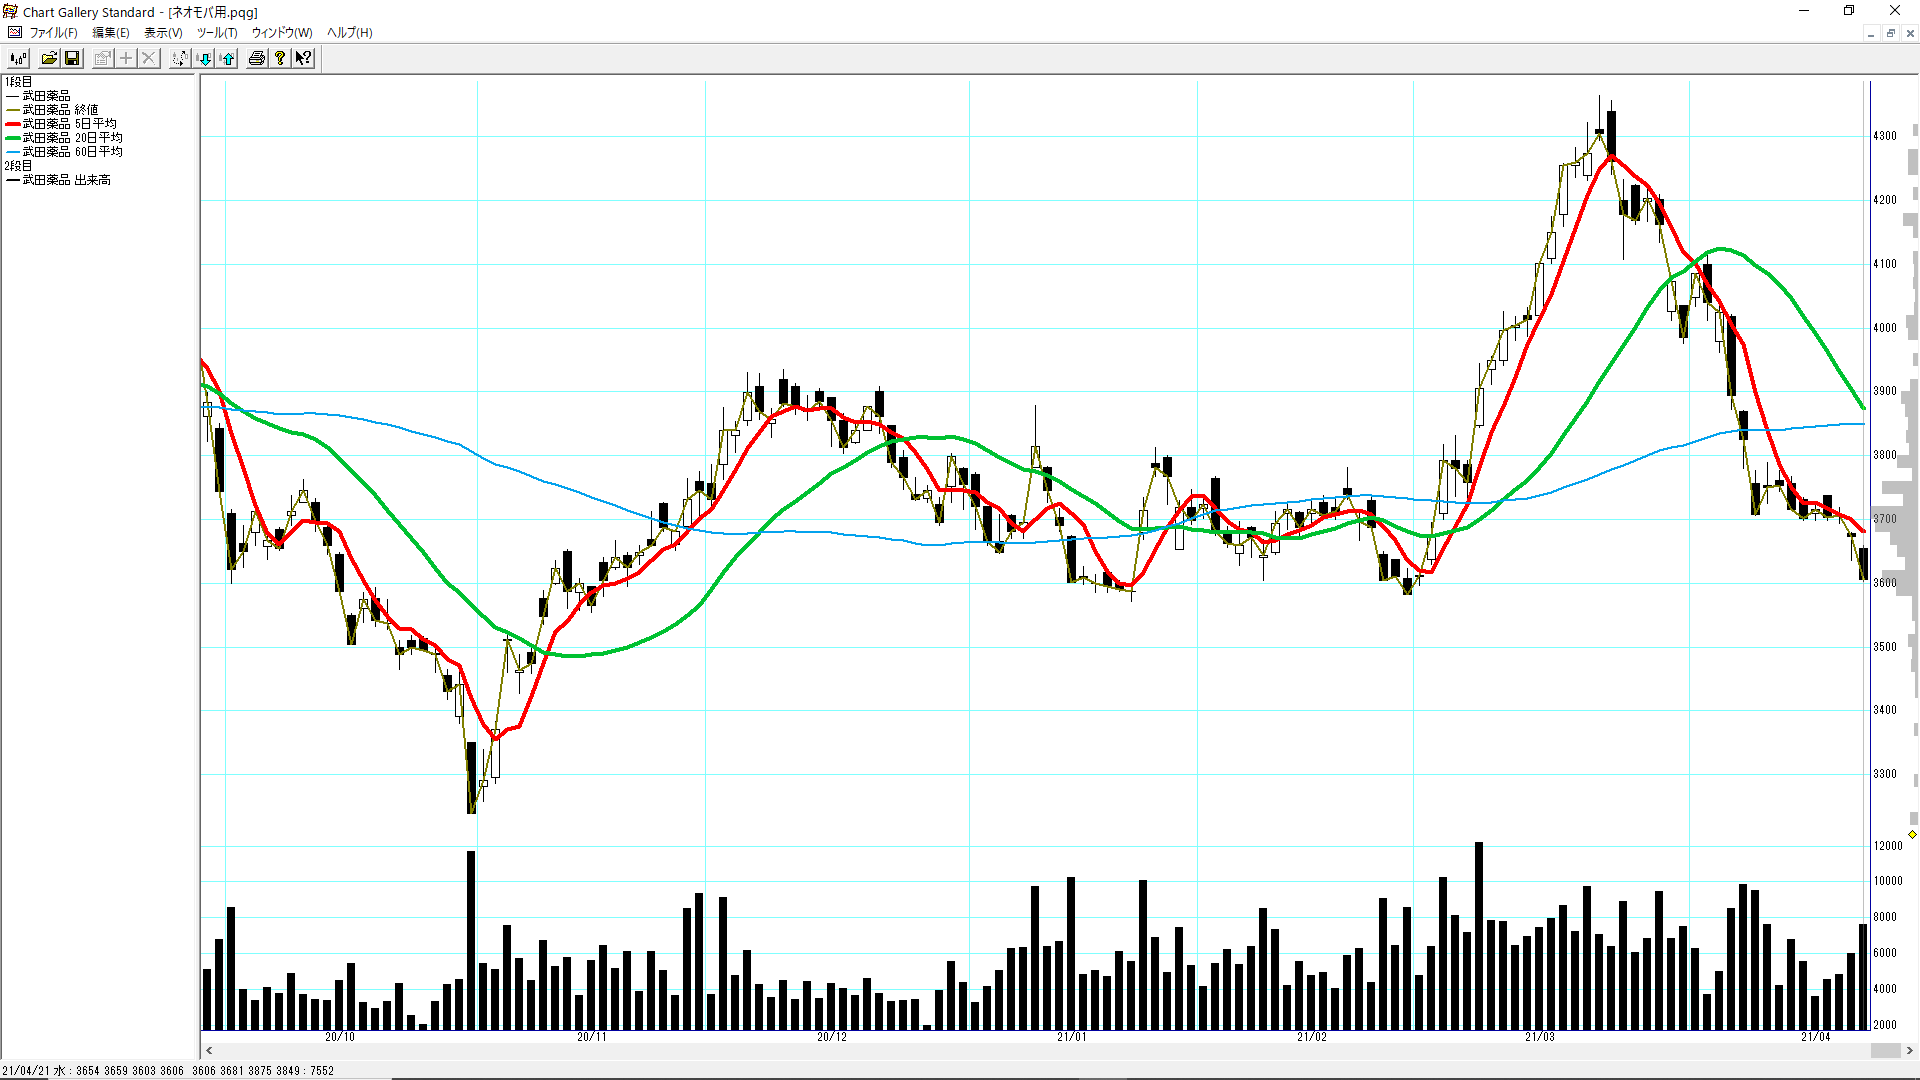Print the chart with printer icon
Viewport: 1920px width, 1080px height.
257,58
